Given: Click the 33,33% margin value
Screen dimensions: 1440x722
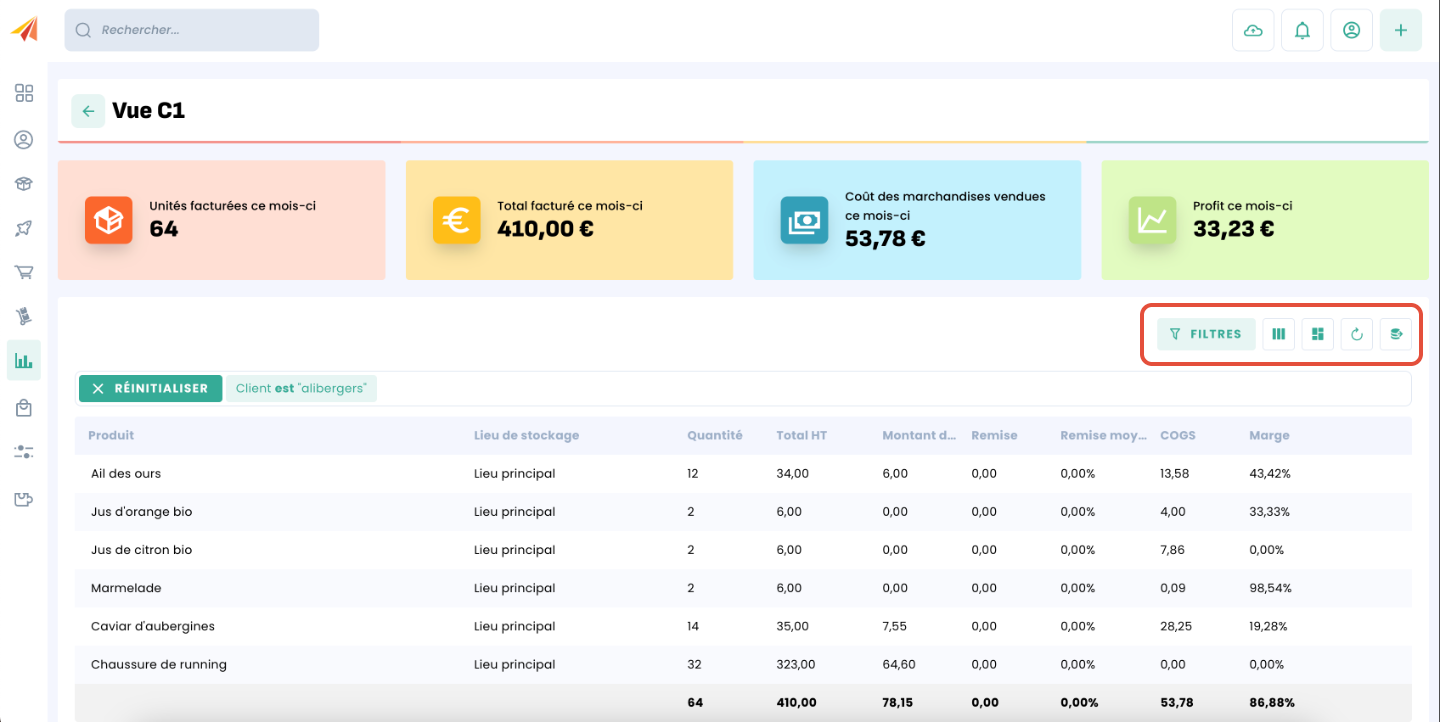Looking at the screenshot, I should coord(1270,511).
